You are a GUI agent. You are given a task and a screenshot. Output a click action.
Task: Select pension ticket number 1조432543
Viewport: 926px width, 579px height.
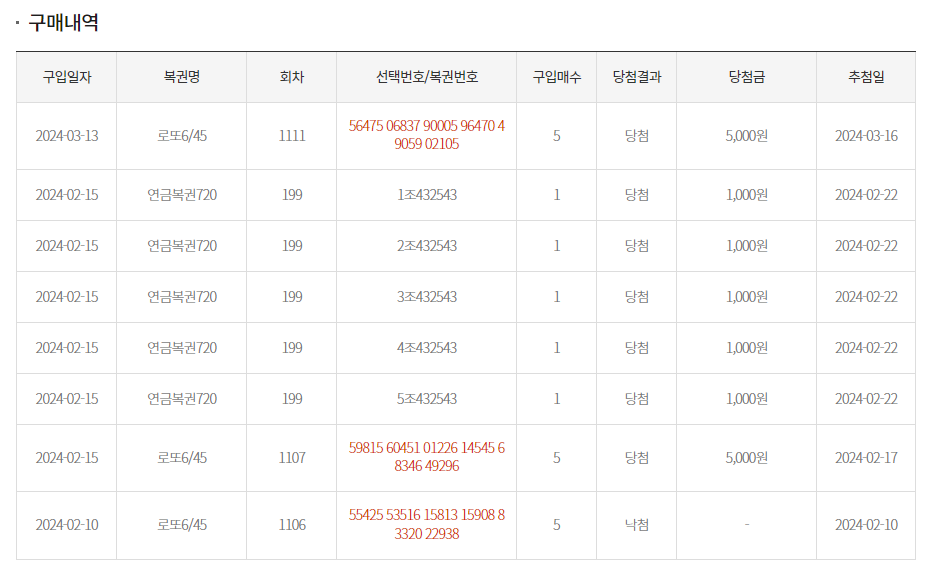pos(427,195)
